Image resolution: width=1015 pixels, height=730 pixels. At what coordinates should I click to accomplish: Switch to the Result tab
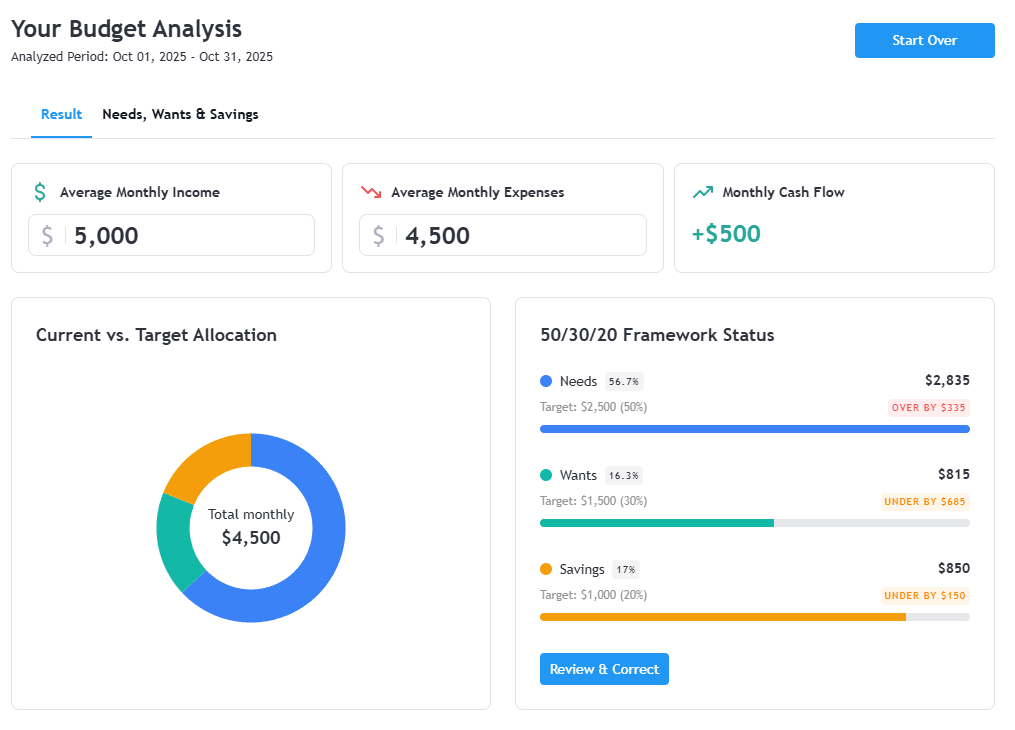(x=61, y=114)
